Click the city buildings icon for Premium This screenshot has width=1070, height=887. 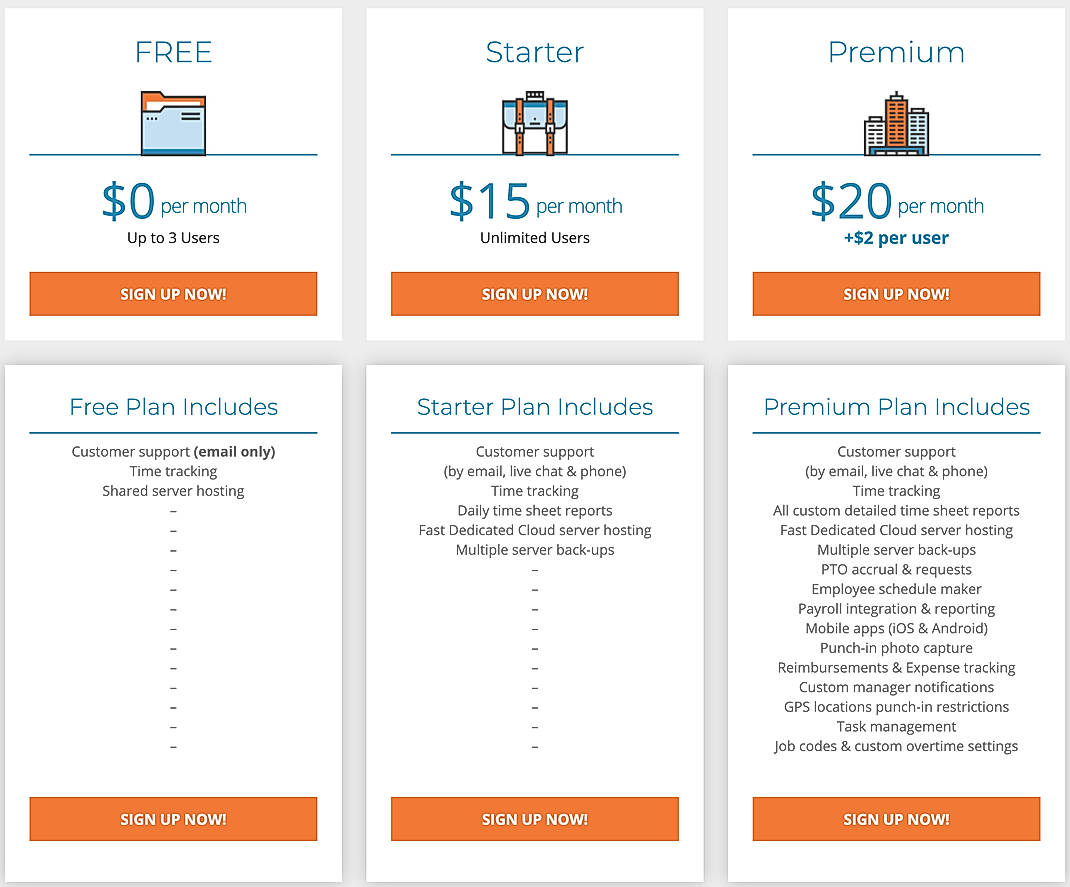[895, 122]
